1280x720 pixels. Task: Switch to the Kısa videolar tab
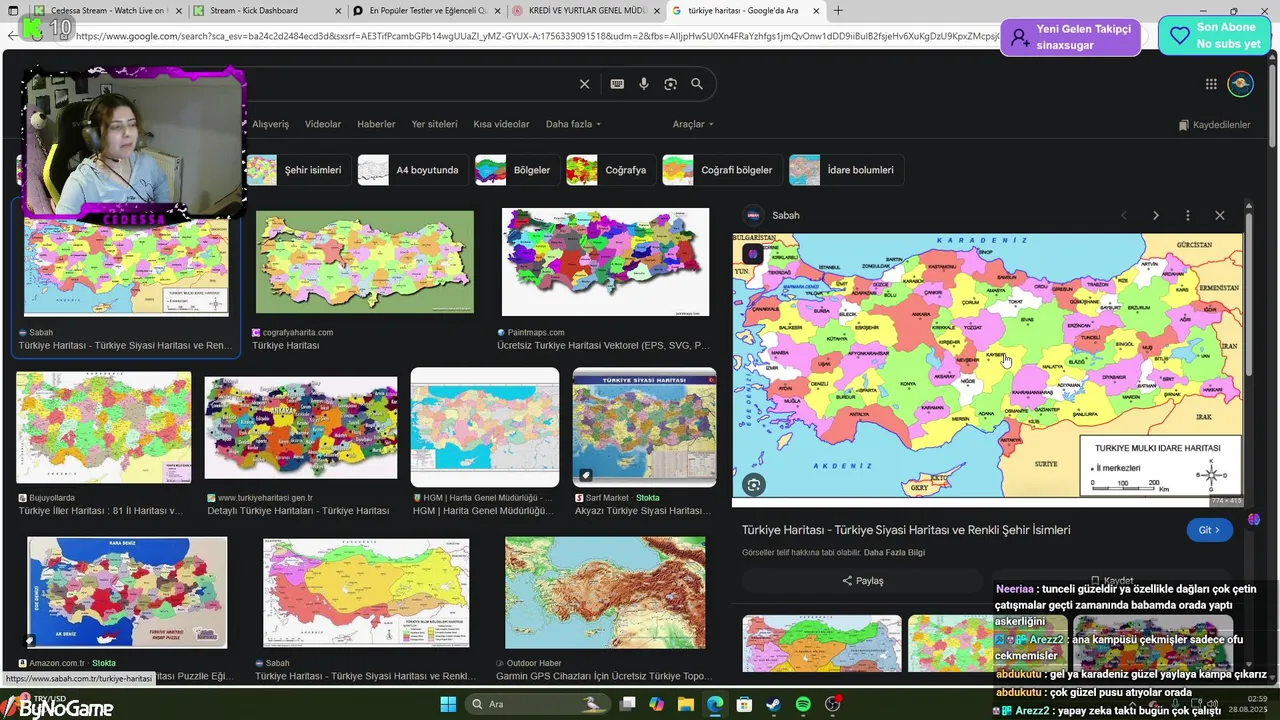[501, 124]
